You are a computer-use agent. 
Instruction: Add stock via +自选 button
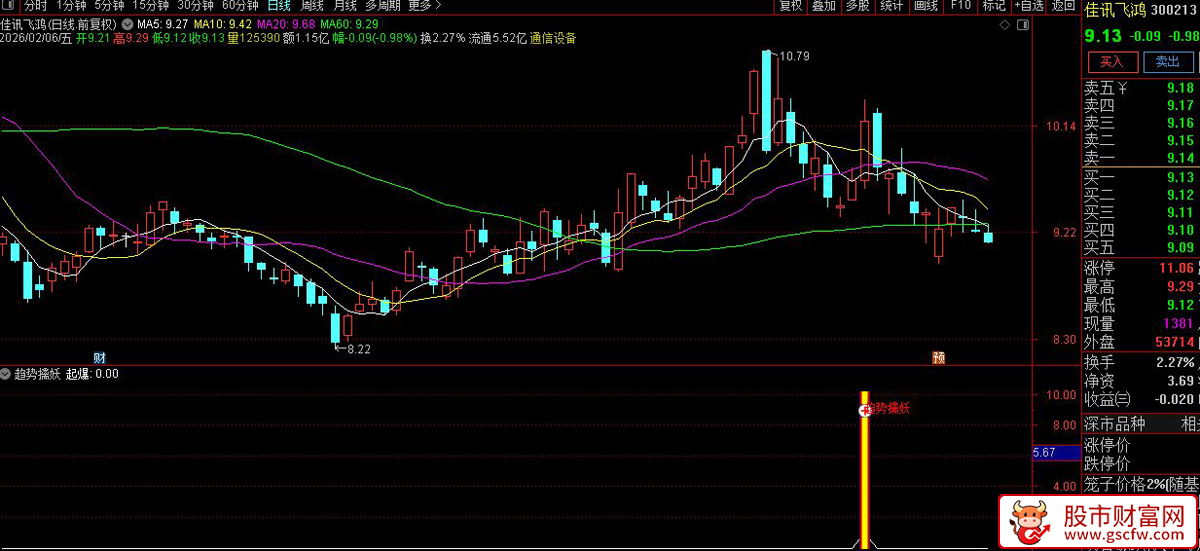point(1028,5)
